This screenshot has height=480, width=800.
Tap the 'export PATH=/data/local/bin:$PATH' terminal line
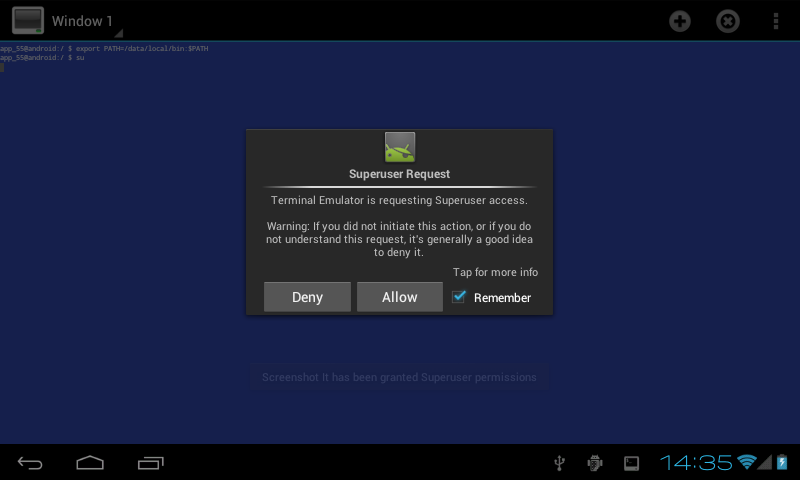[x=104, y=48]
